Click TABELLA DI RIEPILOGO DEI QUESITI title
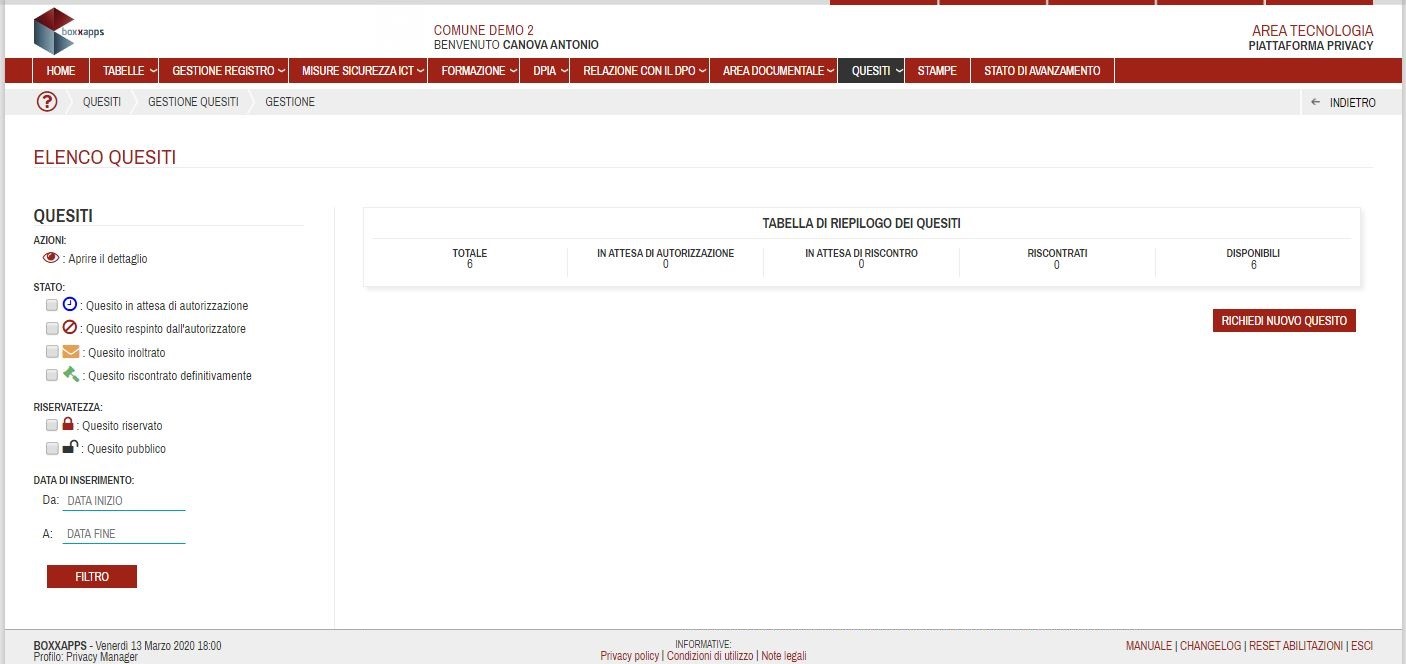This screenshot has width=1406, height=664. tap(861, 224)
